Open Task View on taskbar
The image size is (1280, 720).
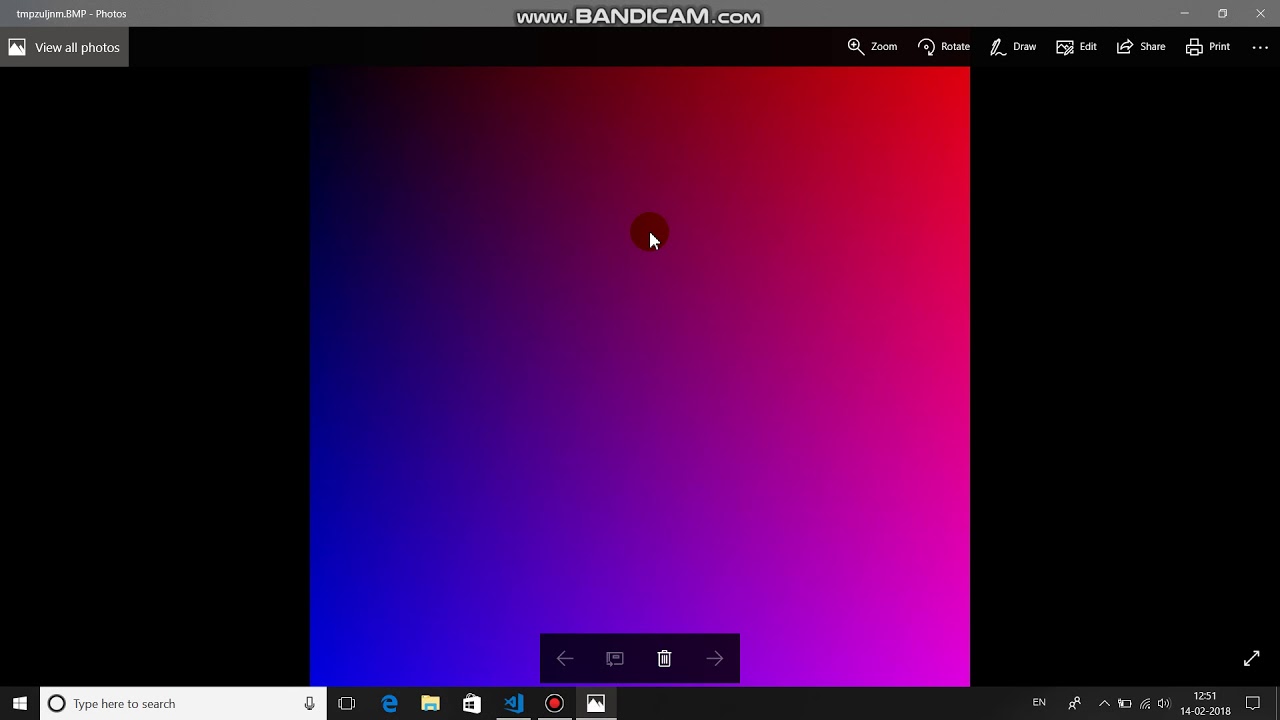click(x=347, y=703)
